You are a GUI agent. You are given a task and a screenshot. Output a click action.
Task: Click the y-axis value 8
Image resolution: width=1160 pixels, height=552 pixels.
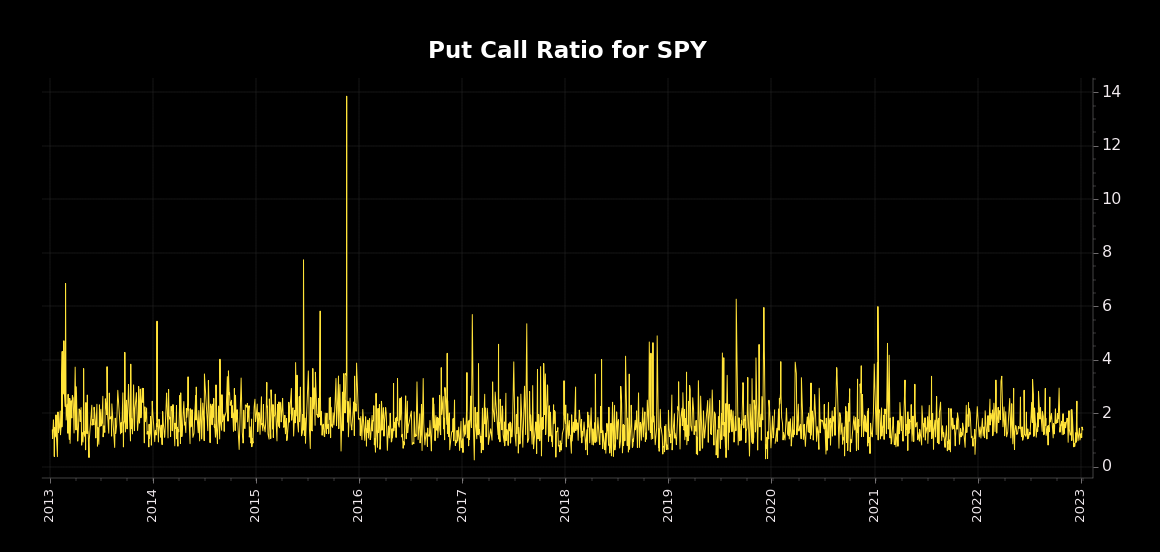[1107, 252]
